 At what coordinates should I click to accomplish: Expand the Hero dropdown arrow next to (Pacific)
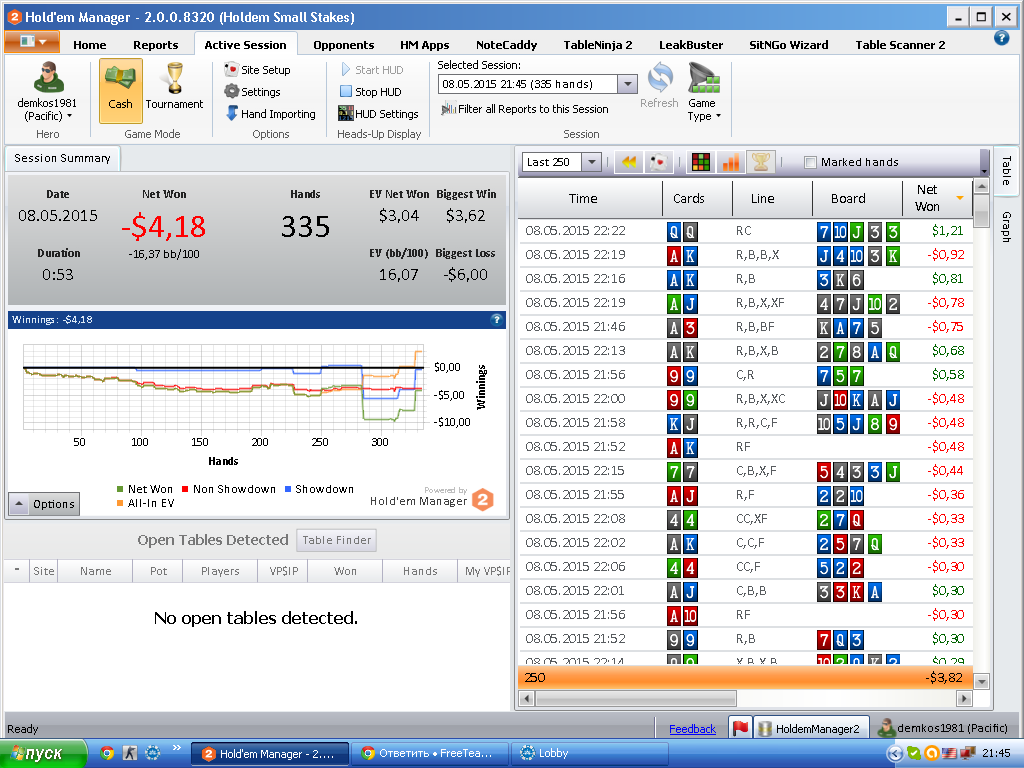tap(69, 116)
